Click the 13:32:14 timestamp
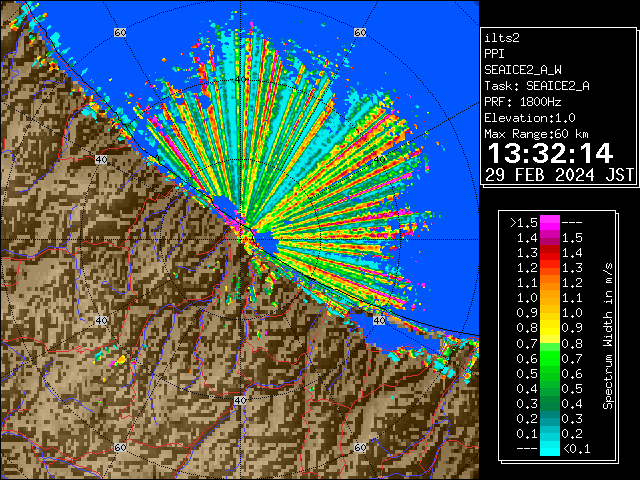The image size is (640, 480). (x=550, y=153)
